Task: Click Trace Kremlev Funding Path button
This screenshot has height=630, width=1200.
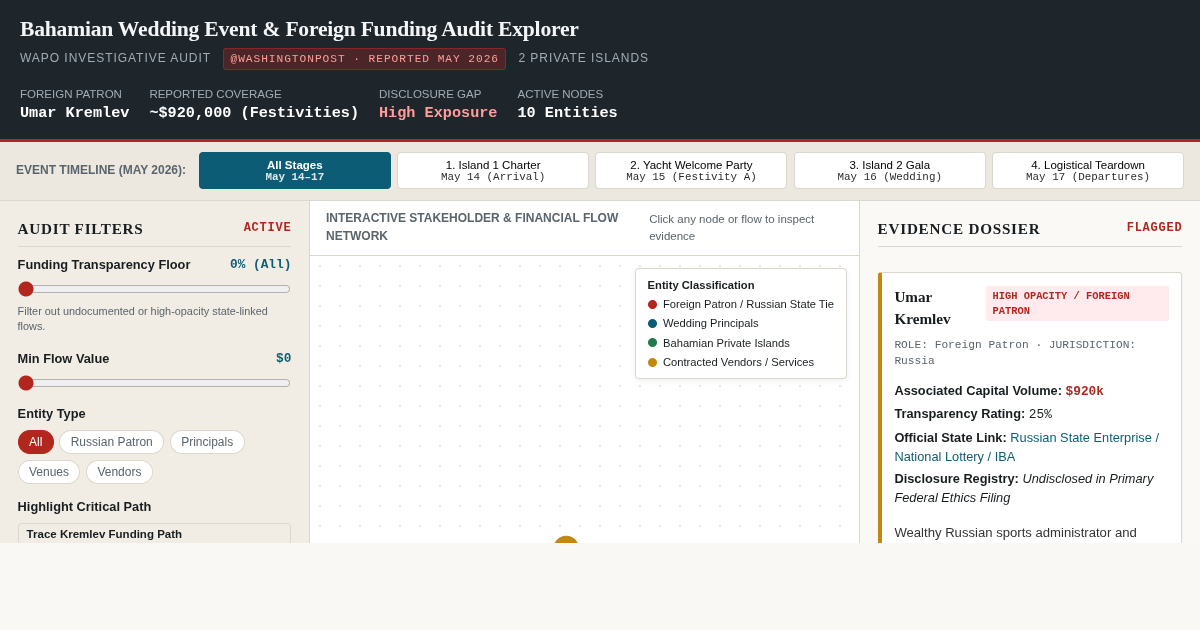Action: 154,534
